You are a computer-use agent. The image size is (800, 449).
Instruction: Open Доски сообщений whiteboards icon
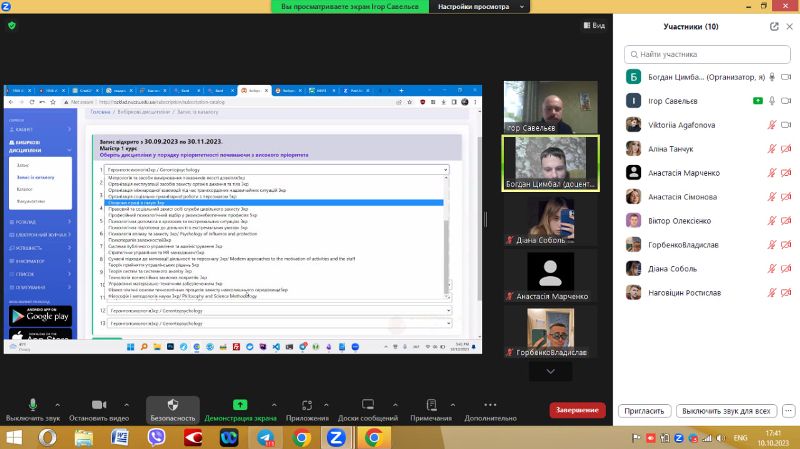coord(368,404)
